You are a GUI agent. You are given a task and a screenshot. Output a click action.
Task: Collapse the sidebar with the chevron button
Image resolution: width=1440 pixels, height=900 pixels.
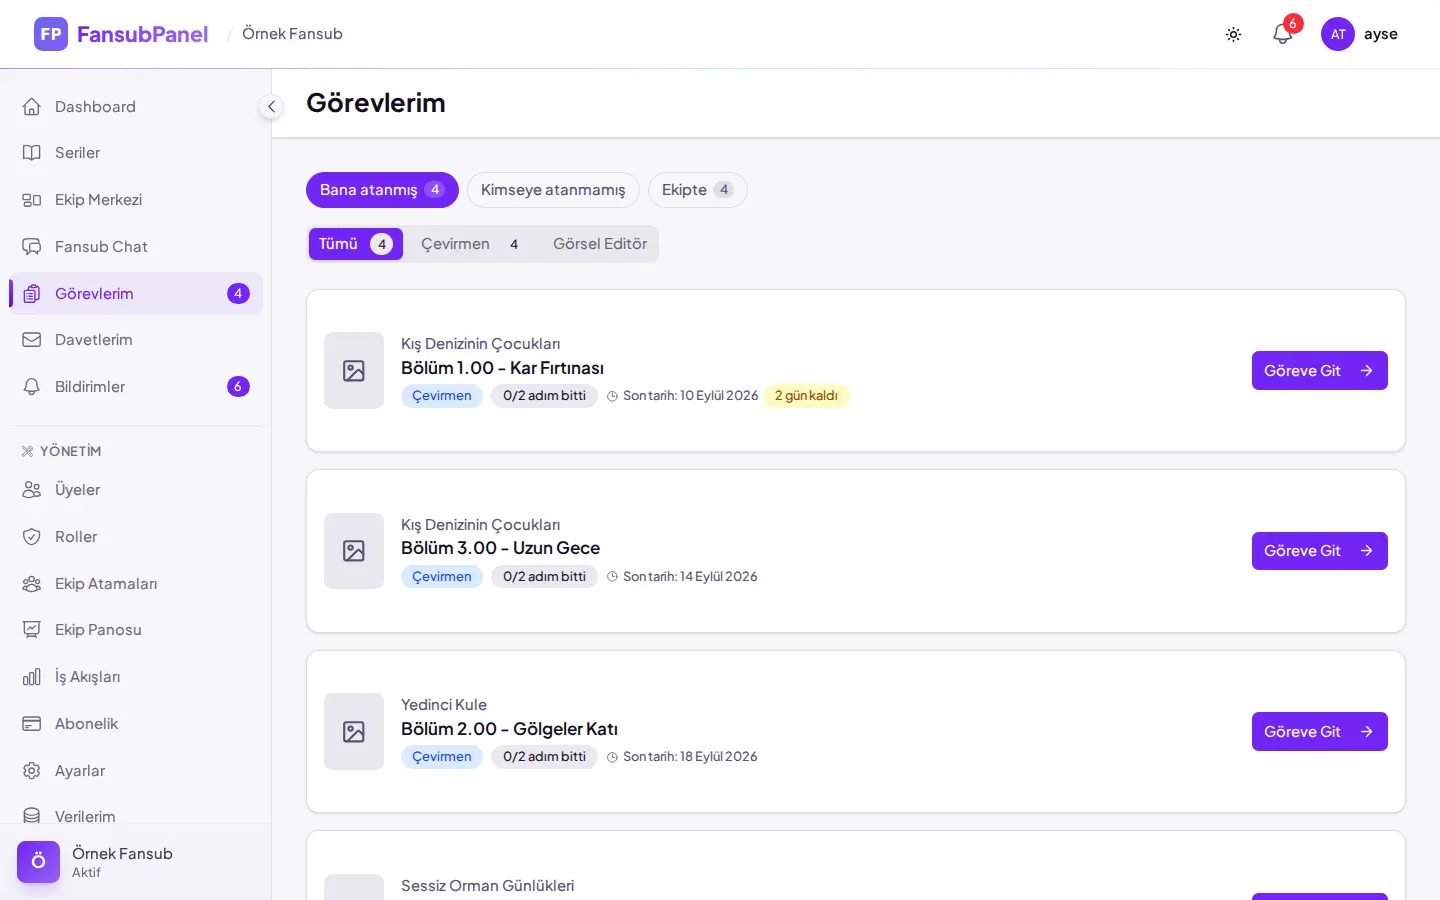[271, 106]
